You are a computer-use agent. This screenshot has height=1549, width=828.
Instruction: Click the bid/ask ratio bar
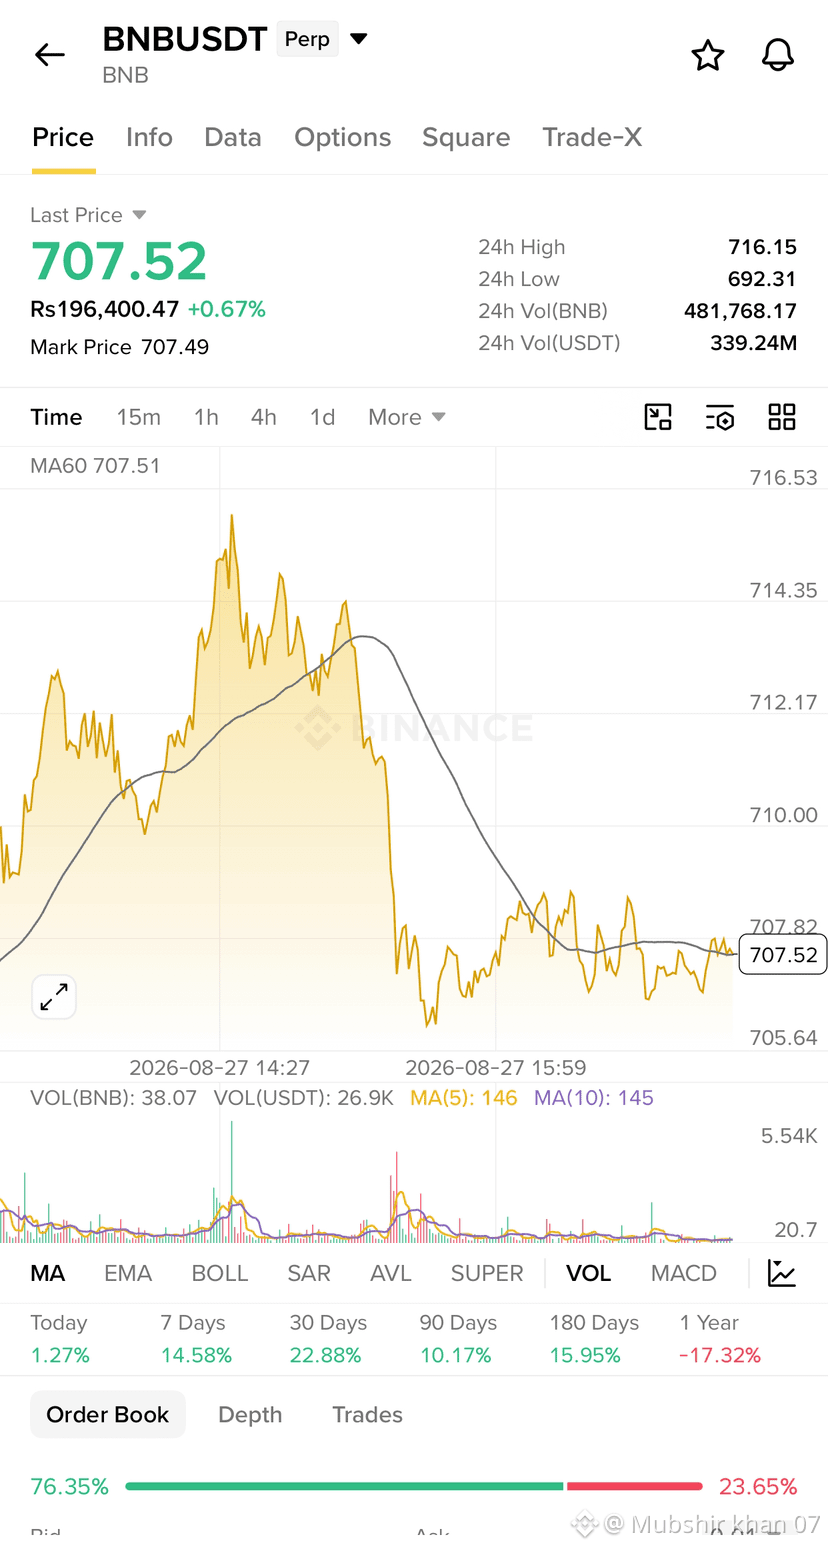pyautogui.click(x=414, y=1486)
